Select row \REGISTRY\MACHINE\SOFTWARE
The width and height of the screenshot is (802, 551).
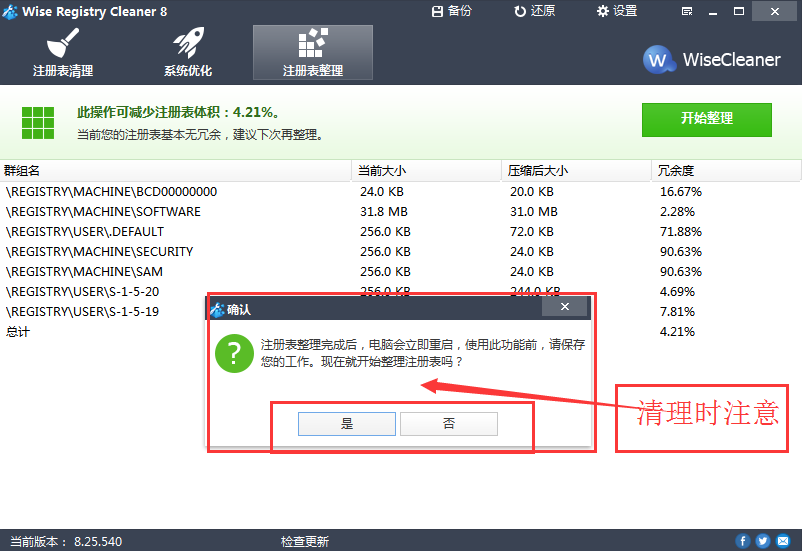tap(401, 212)
